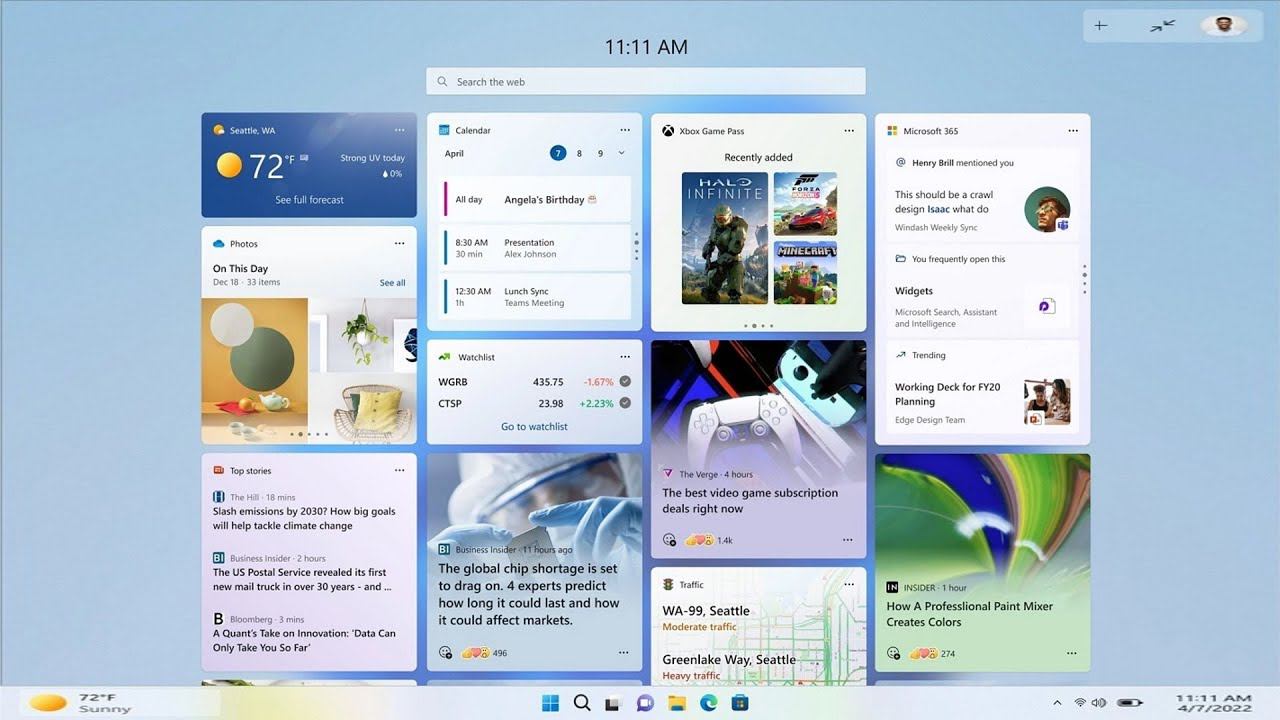Image resolution: width=1280 pixels, height=720 pixels.
Task: Open Xbox Game Pass widget options menu
Action: [x=849, y=131]
